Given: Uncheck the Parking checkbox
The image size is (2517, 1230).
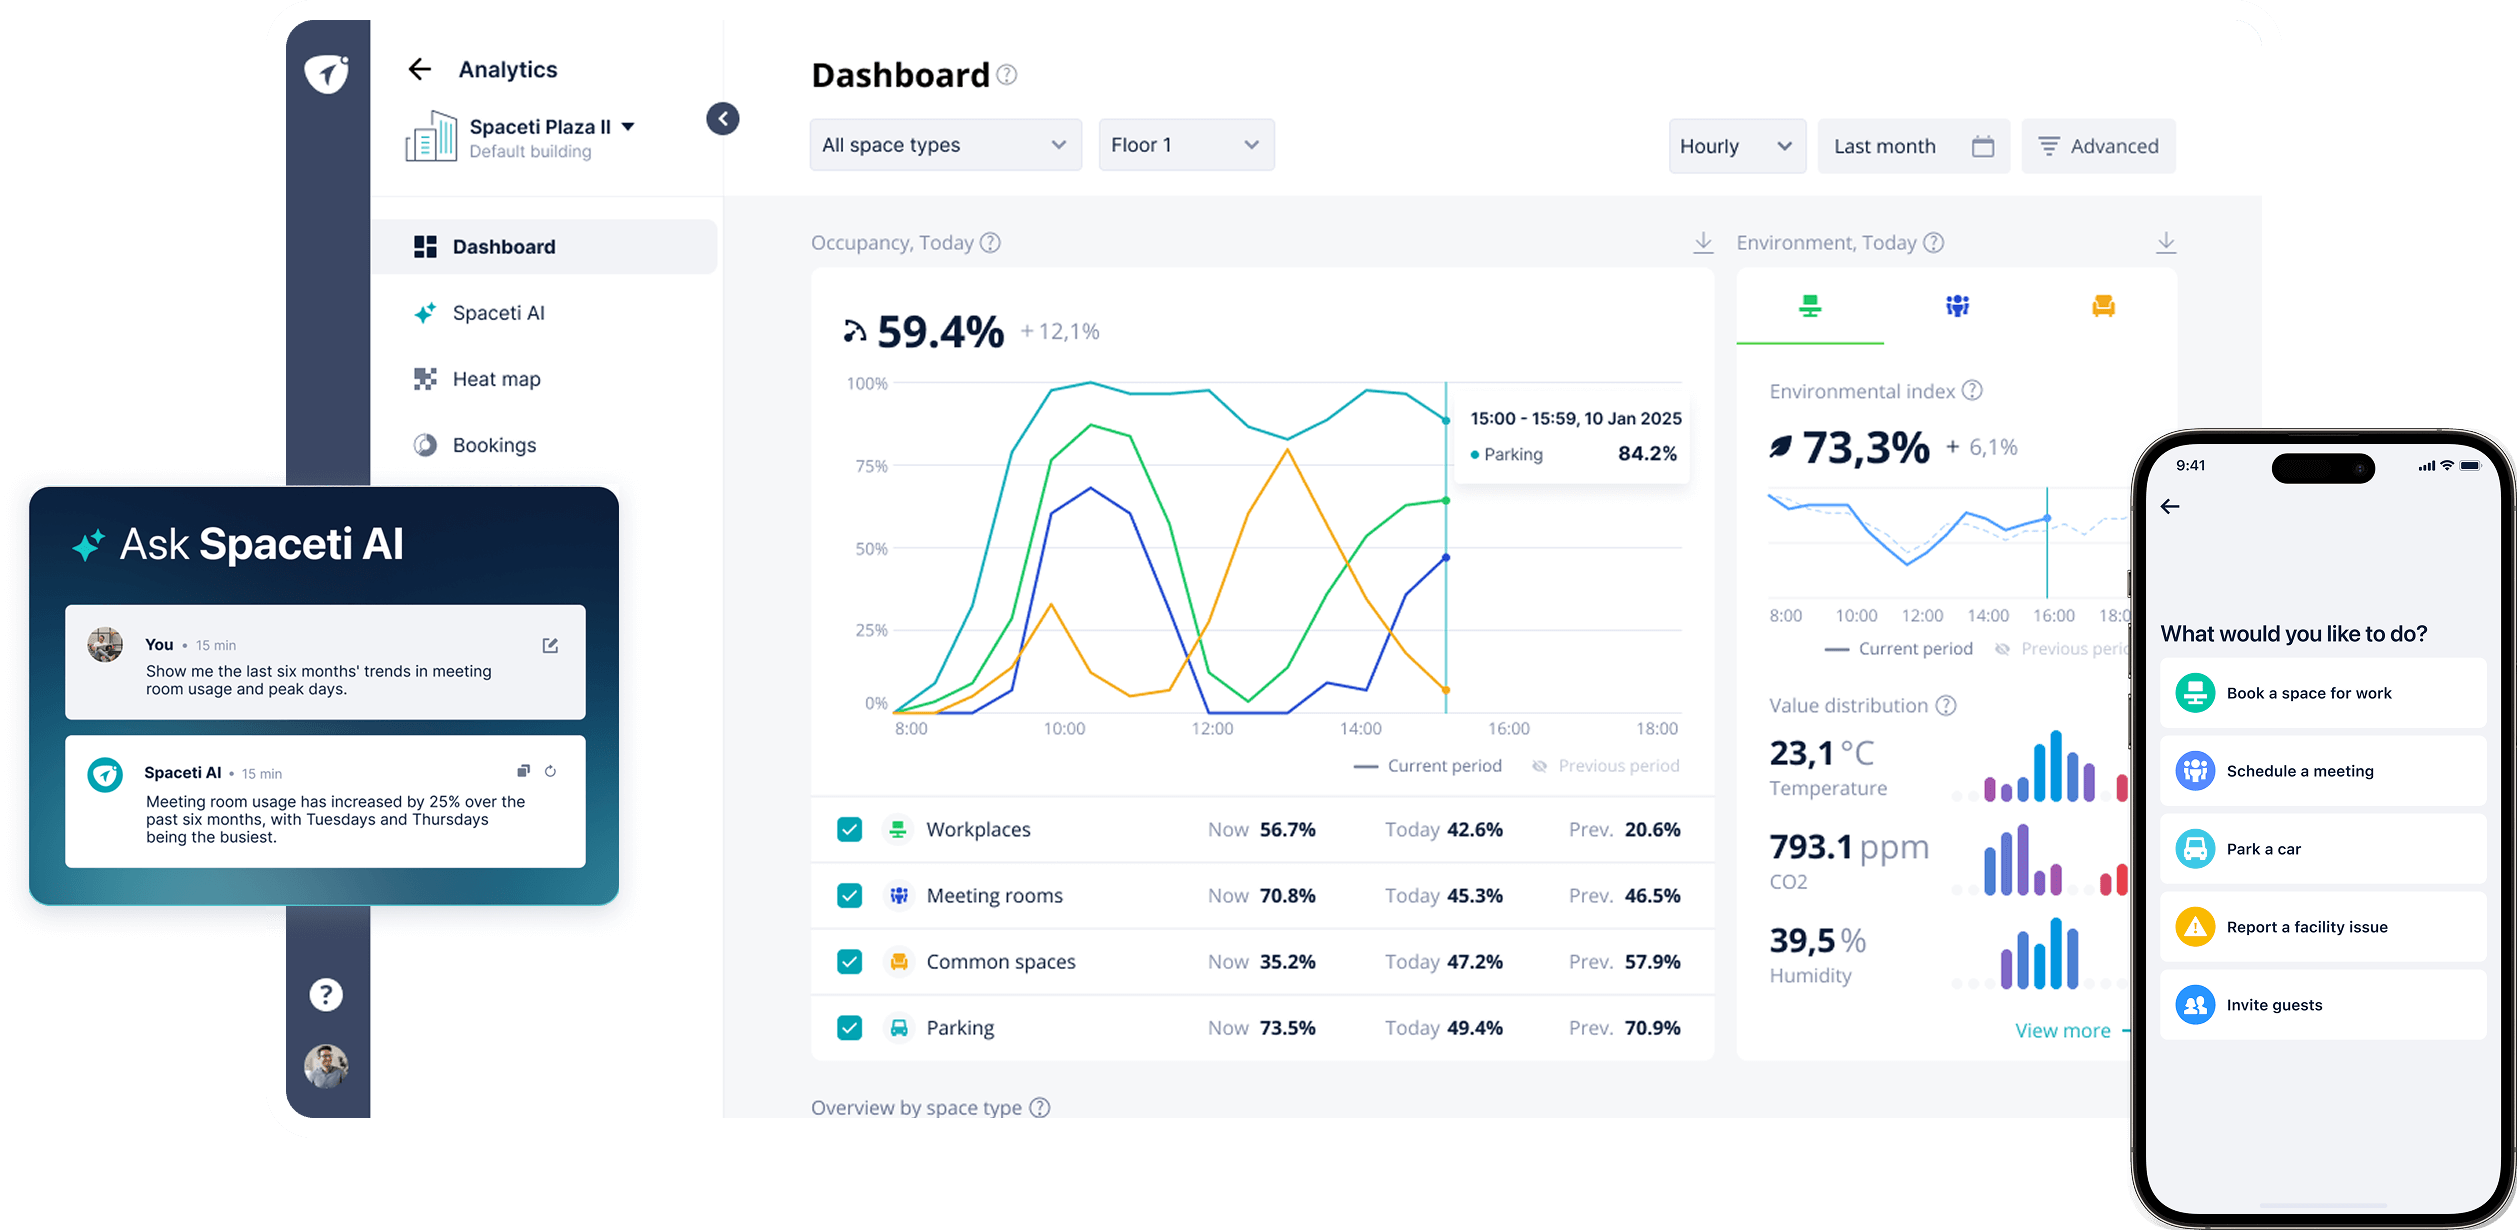Looking at the screenshot, I should point(850,1027).
